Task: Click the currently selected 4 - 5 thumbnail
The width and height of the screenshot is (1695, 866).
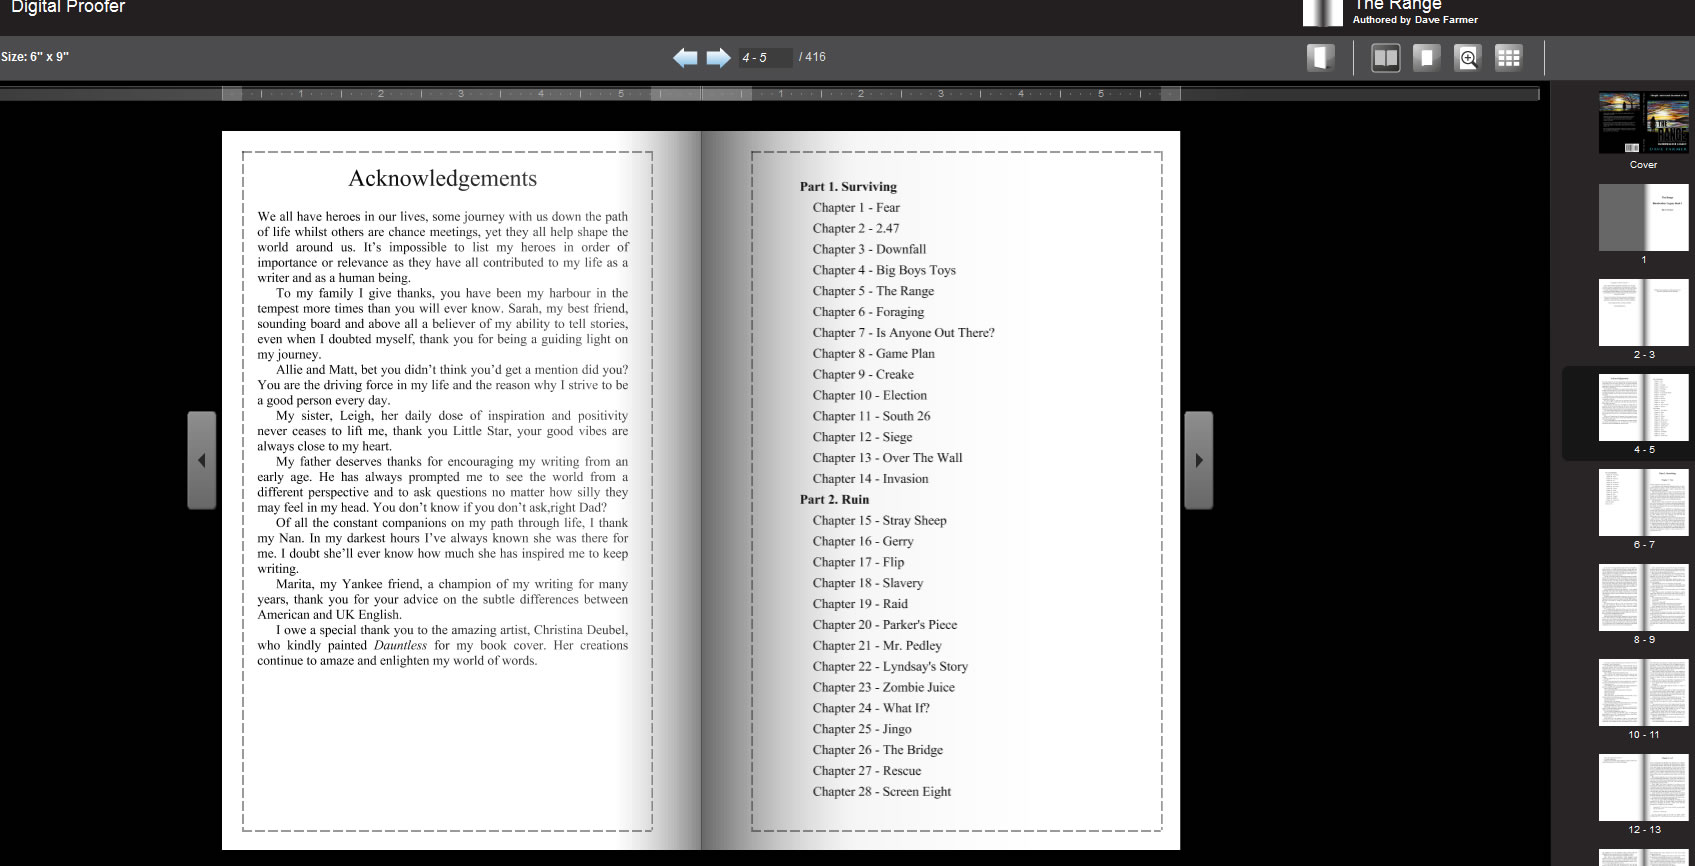Action: pyautogui.click(x=1643, y=407)
